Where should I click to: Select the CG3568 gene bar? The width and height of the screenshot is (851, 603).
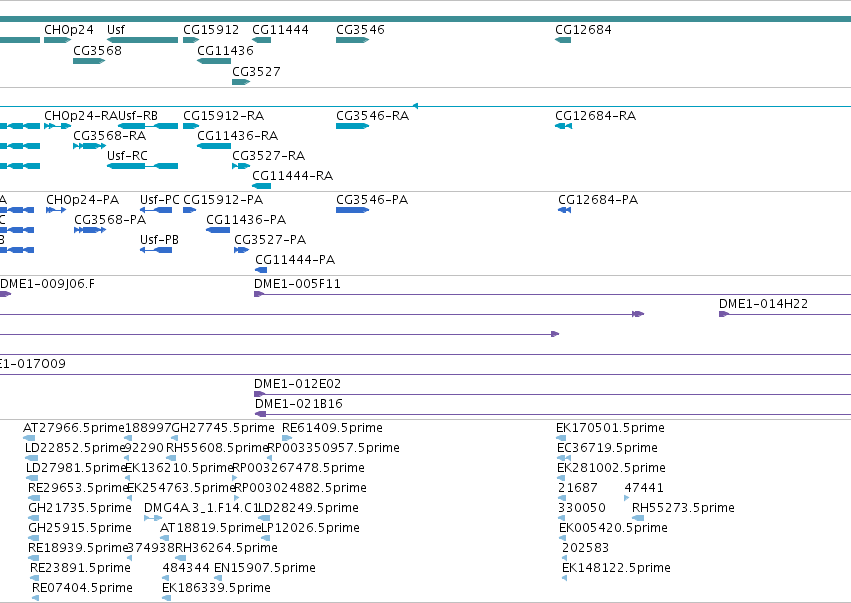pos(89,61)
